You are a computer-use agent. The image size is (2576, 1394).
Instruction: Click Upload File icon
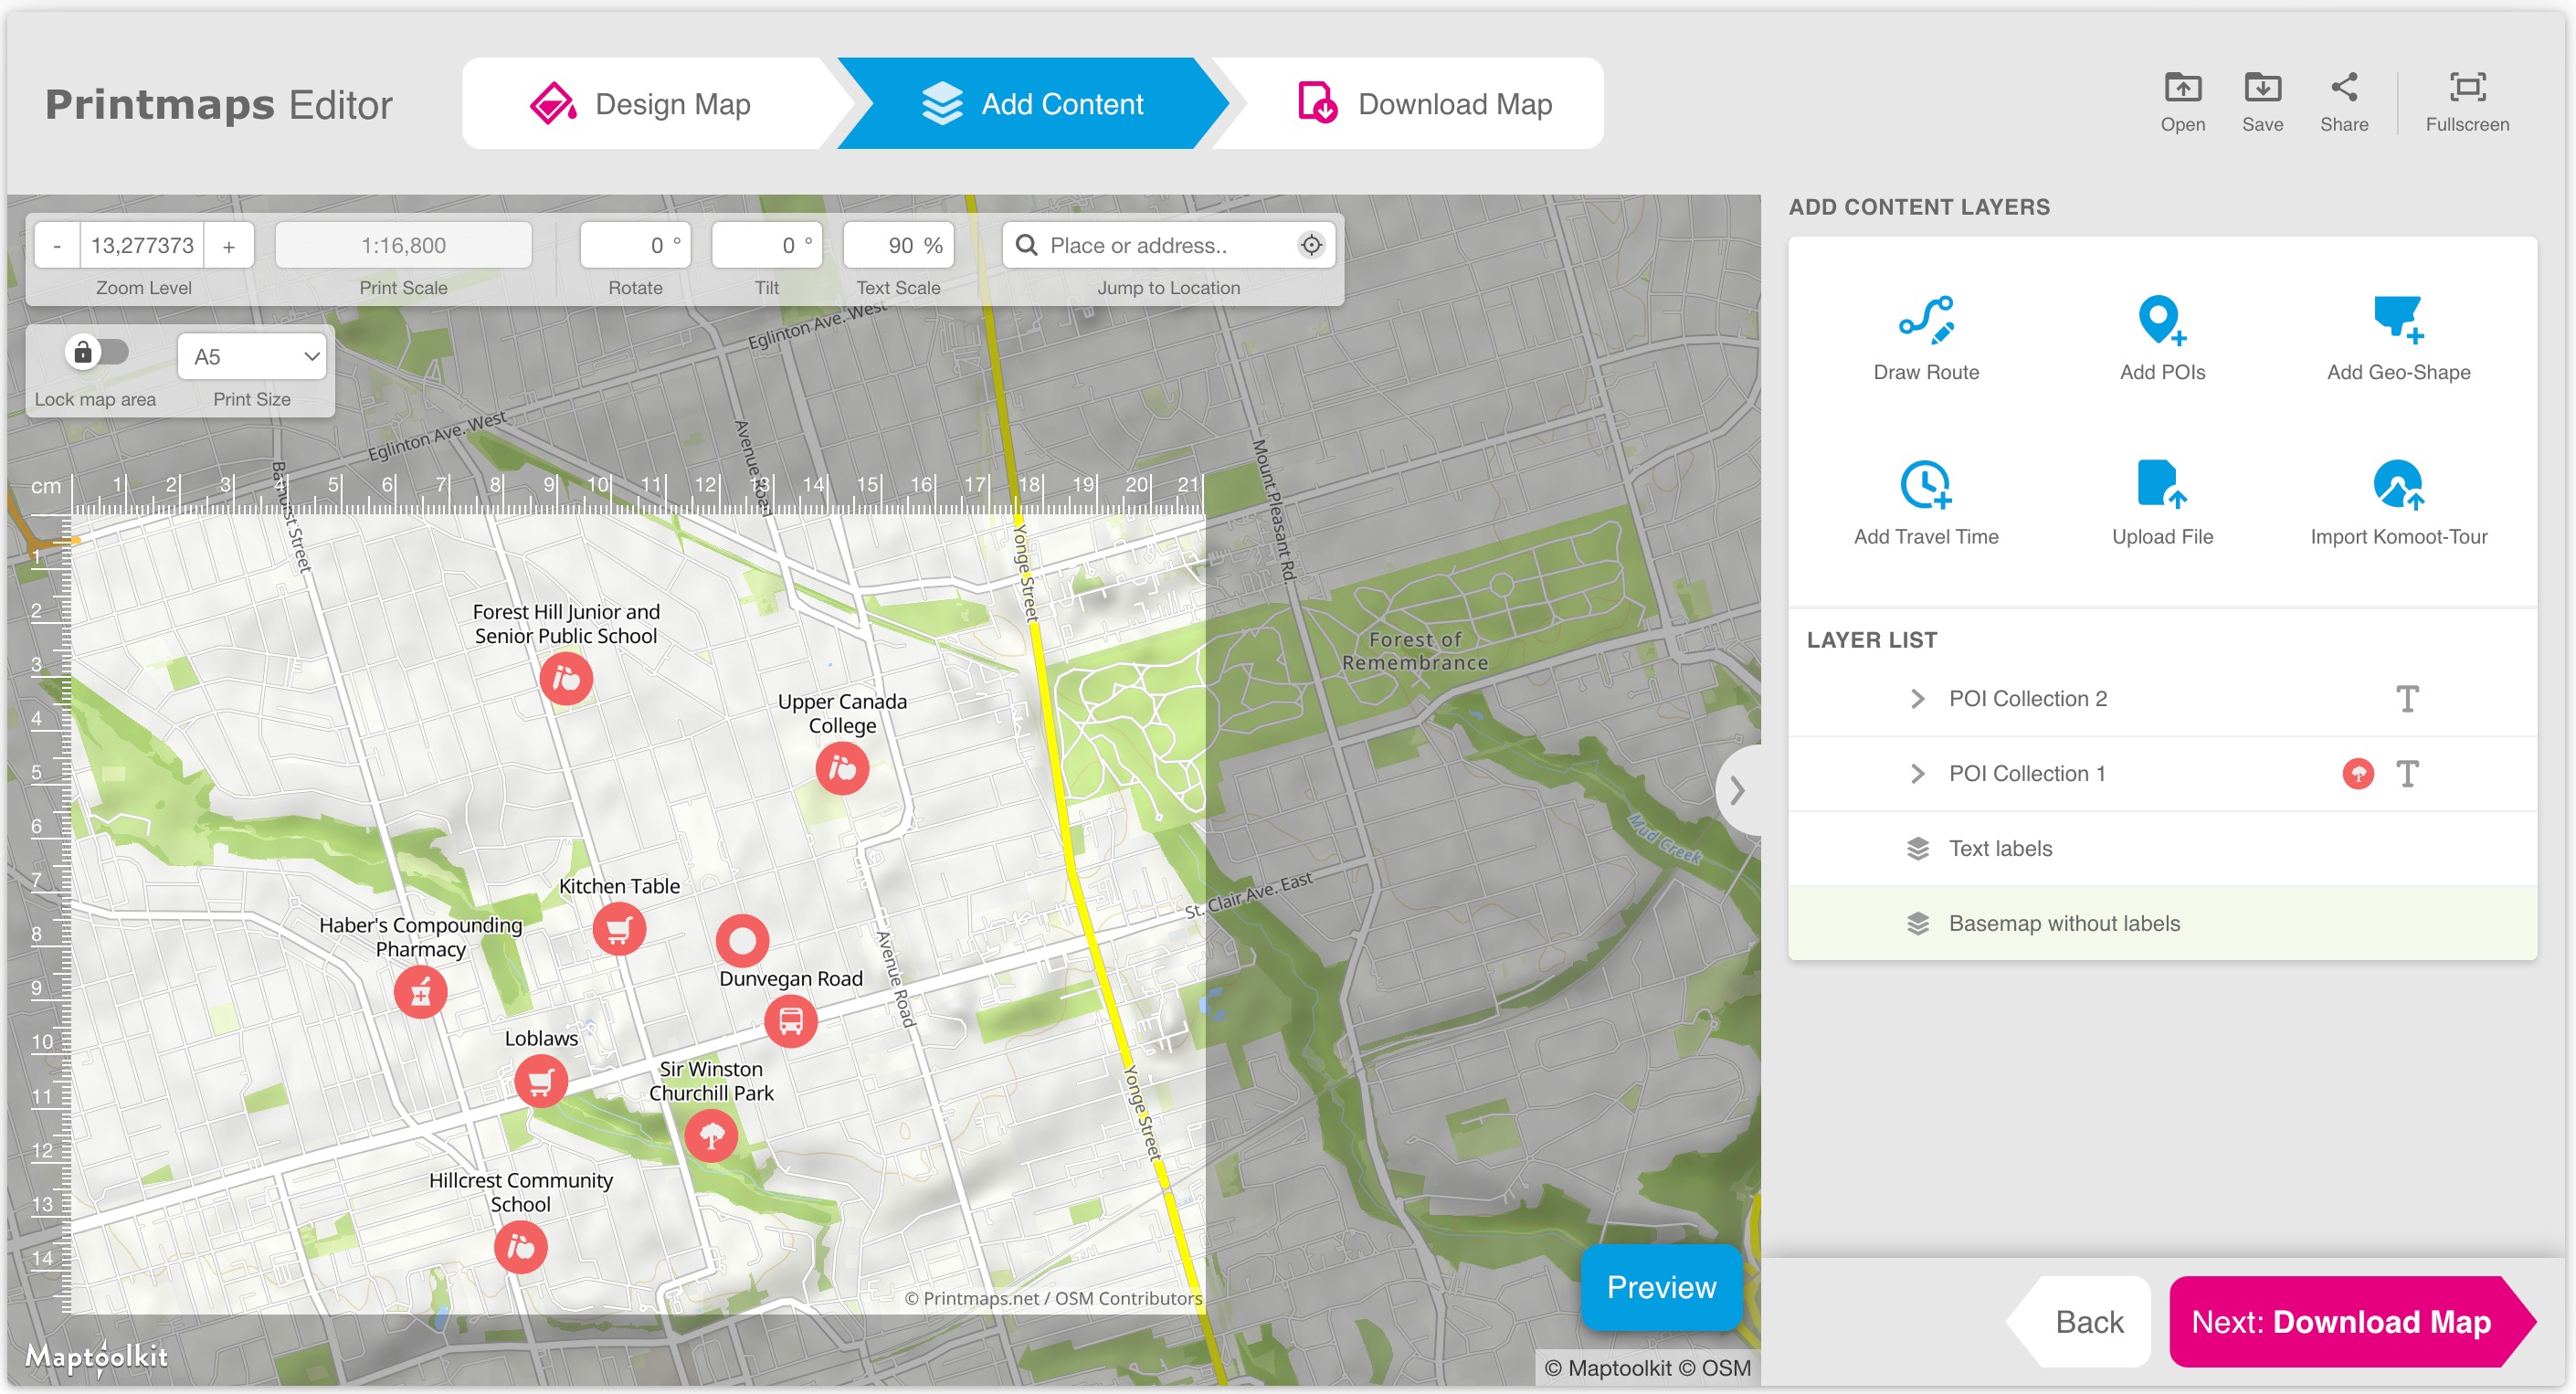click(2161, 486)
